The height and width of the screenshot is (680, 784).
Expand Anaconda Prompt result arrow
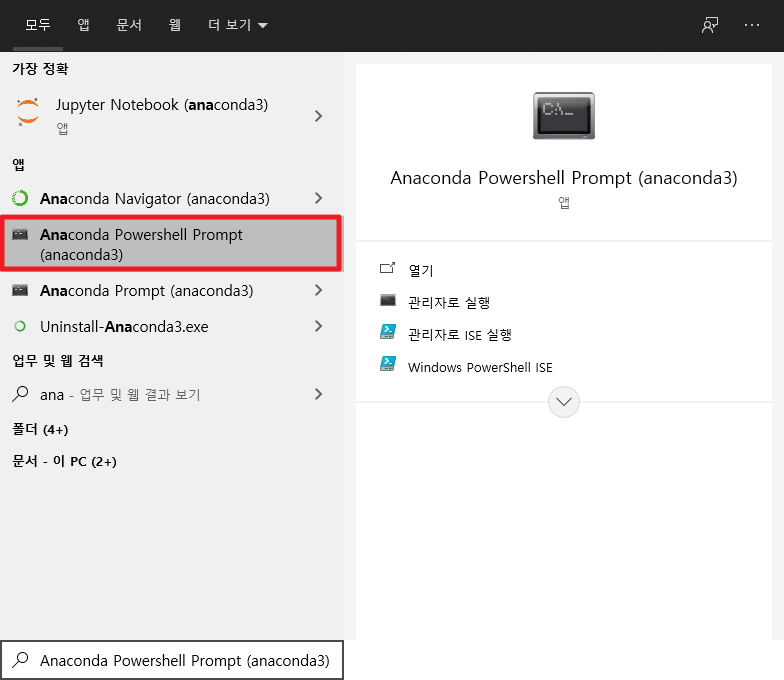click(318, 290)
